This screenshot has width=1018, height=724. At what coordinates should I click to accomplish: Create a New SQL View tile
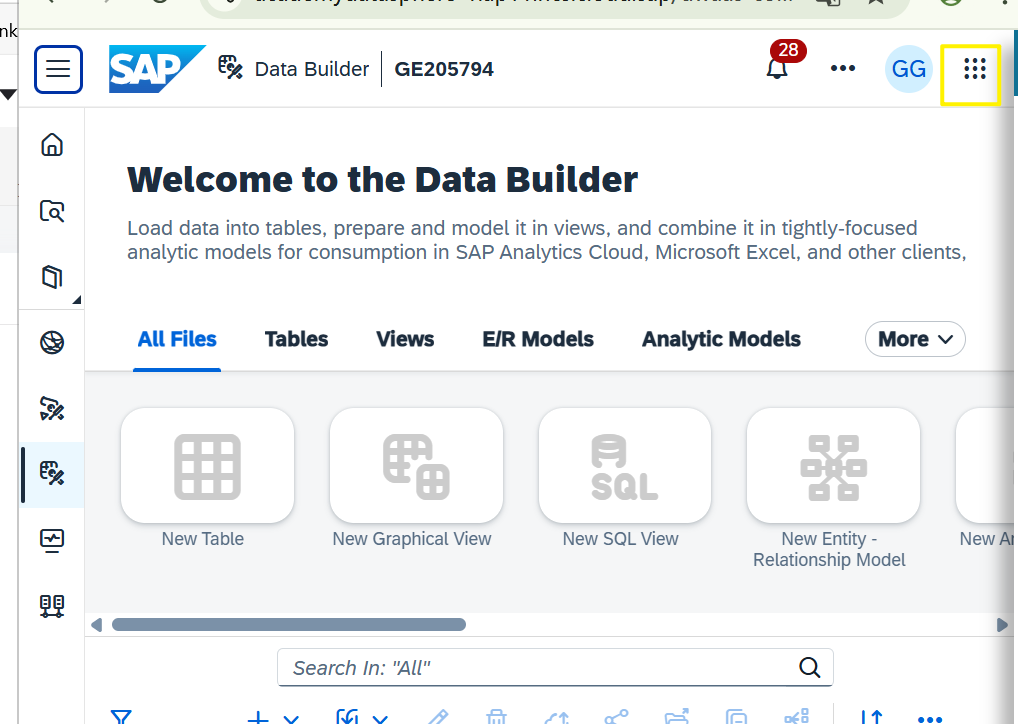(625, 466)
